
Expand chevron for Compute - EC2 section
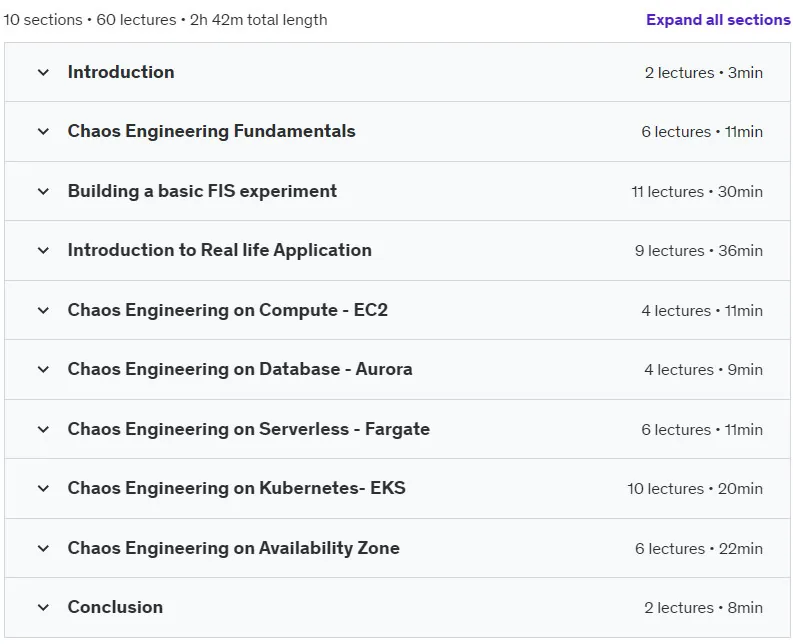pos(43,310)
